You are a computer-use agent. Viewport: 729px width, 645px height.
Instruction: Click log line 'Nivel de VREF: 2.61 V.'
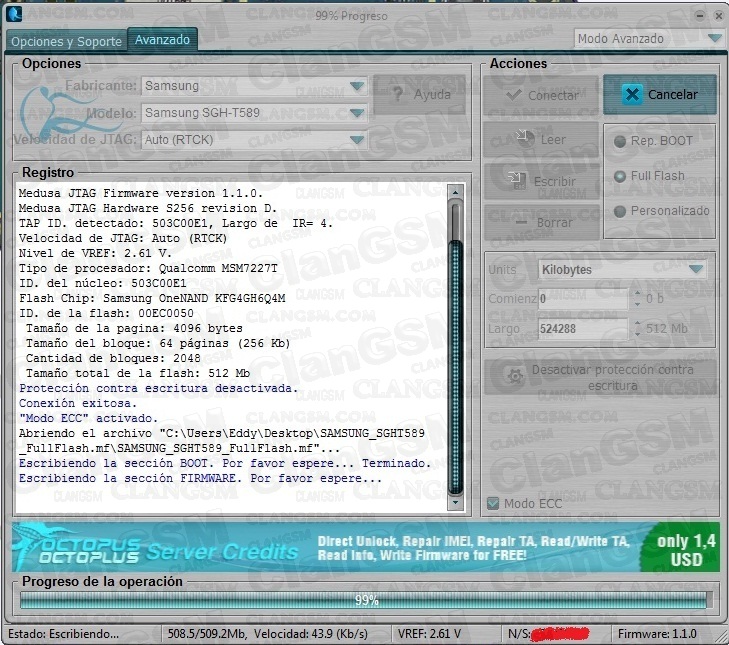[95, 253]
